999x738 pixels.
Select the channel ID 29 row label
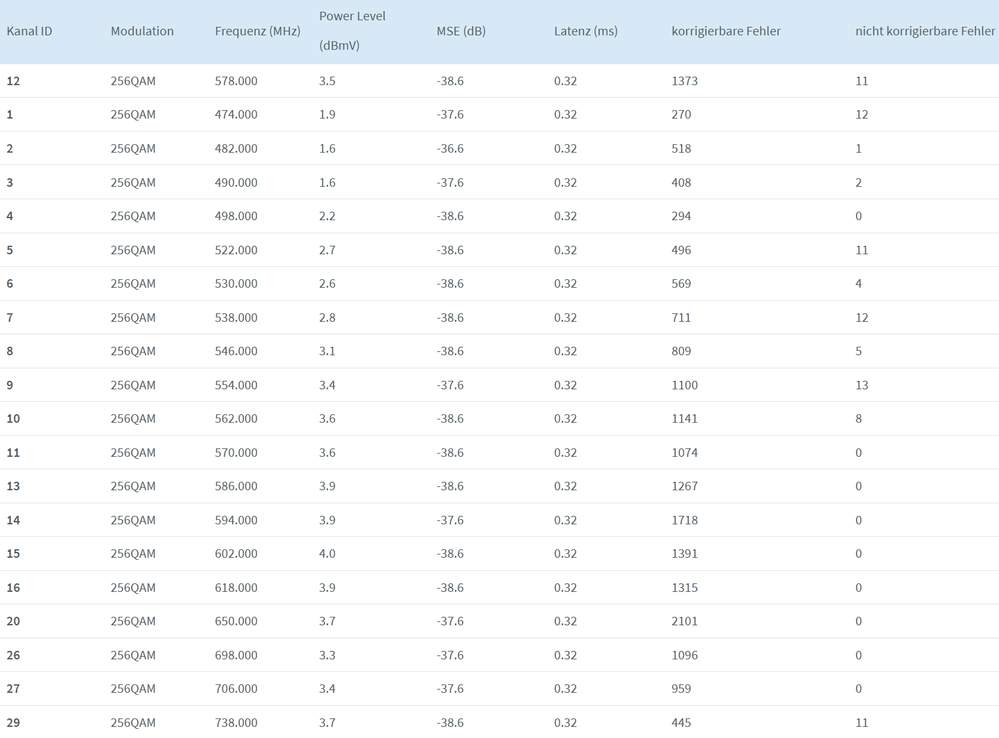(x=13, y=723)
